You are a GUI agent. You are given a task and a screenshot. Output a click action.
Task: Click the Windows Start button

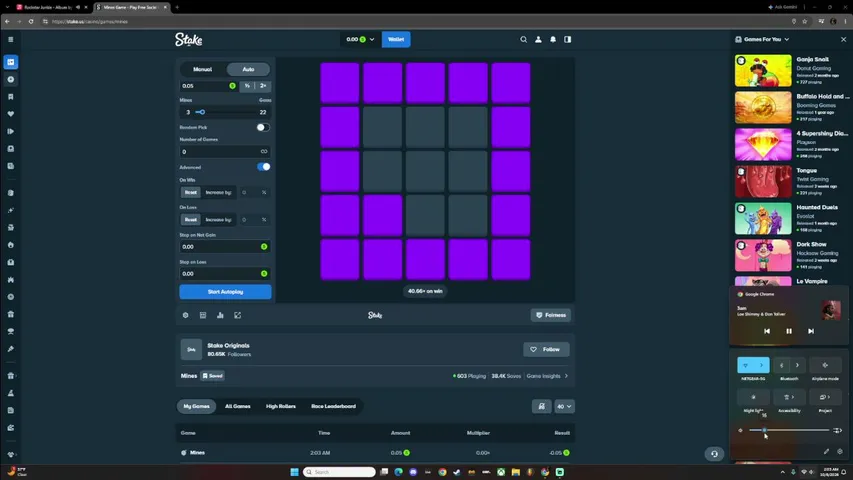coord(294,472)
